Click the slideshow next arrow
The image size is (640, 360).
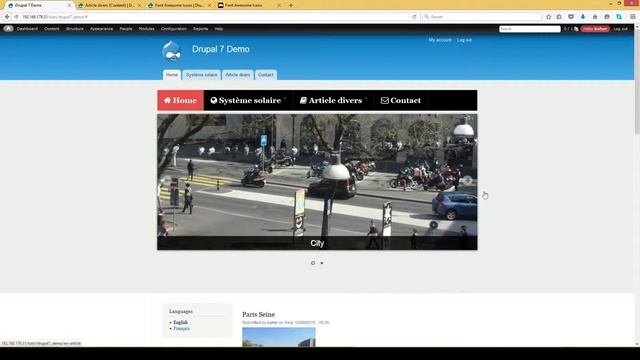467,180
